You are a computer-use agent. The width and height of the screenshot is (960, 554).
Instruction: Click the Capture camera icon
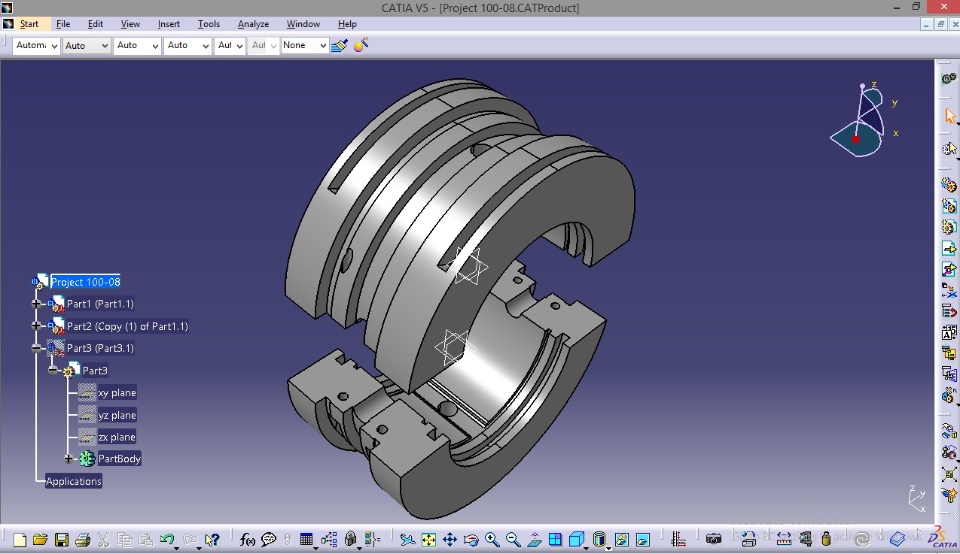713,539
